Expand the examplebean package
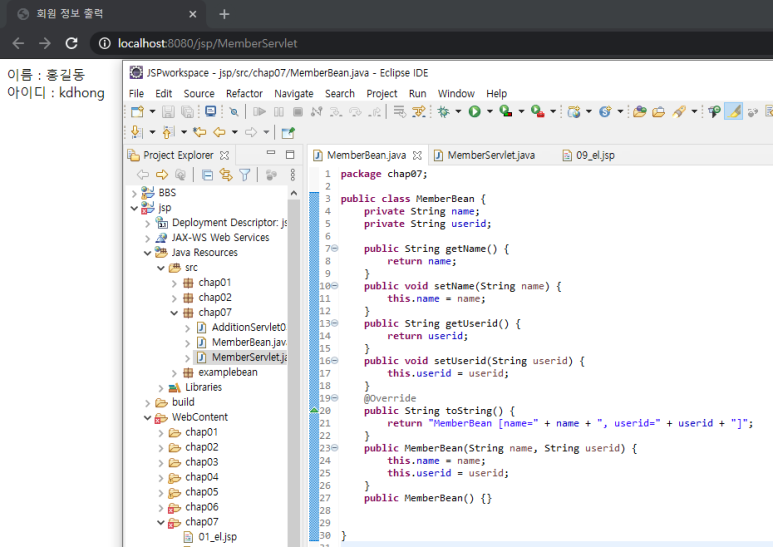This screenshot has width=773, height=547. (174, 373)
